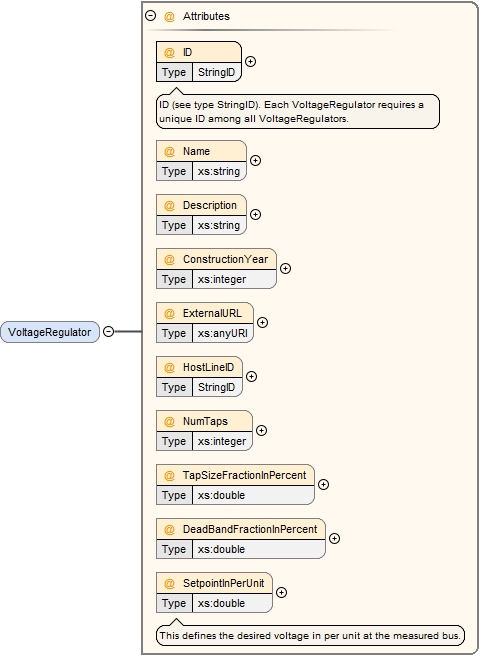Expand the ID attribute details
This screenshot has height=656, width=496.
250,62
